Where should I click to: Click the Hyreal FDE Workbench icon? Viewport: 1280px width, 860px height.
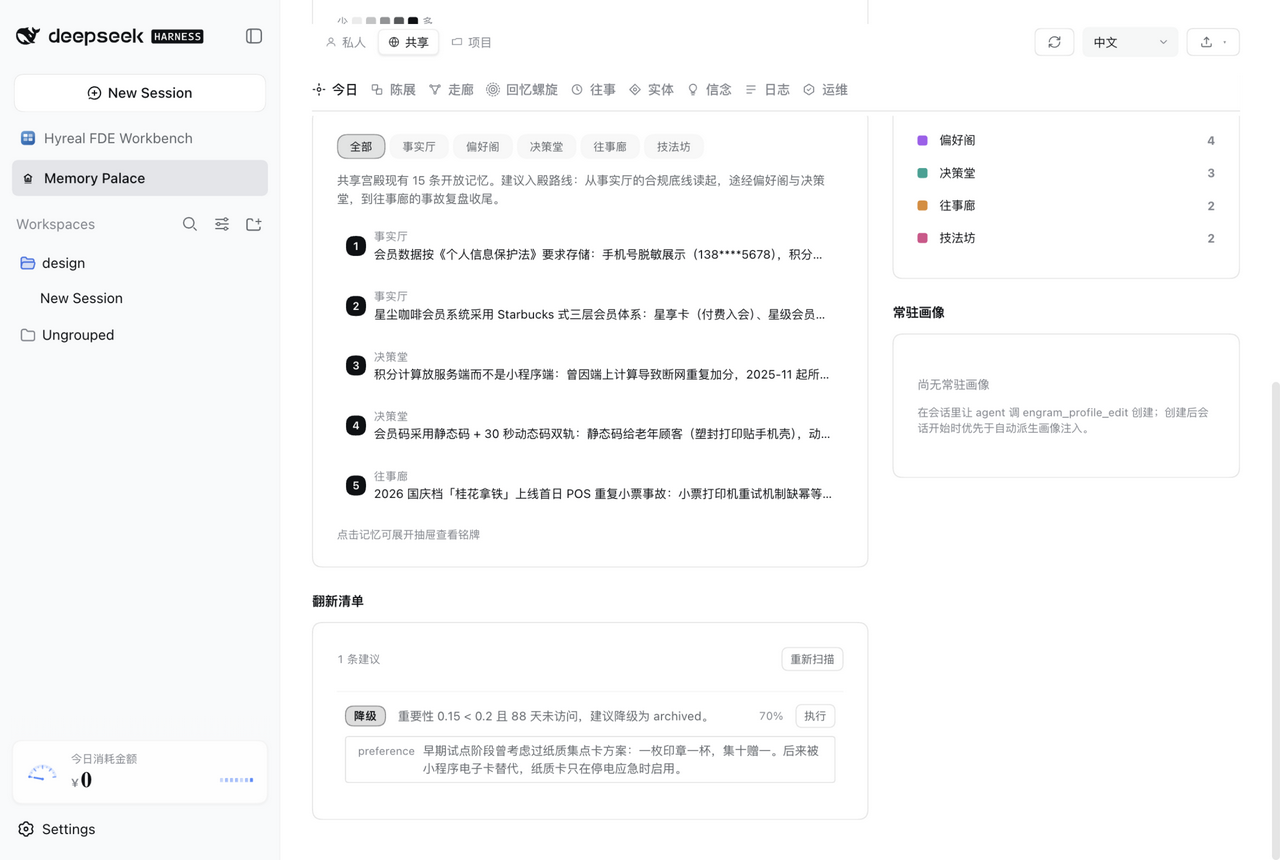[28, 138]
